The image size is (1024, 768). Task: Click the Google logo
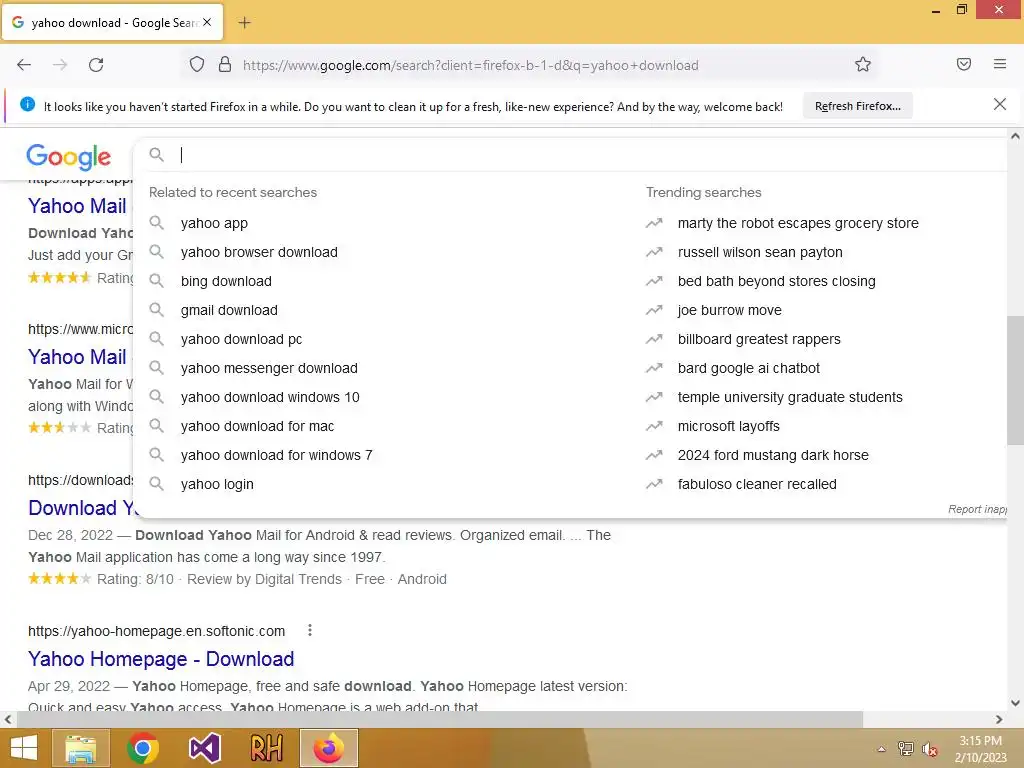click(x=69, y=157)
